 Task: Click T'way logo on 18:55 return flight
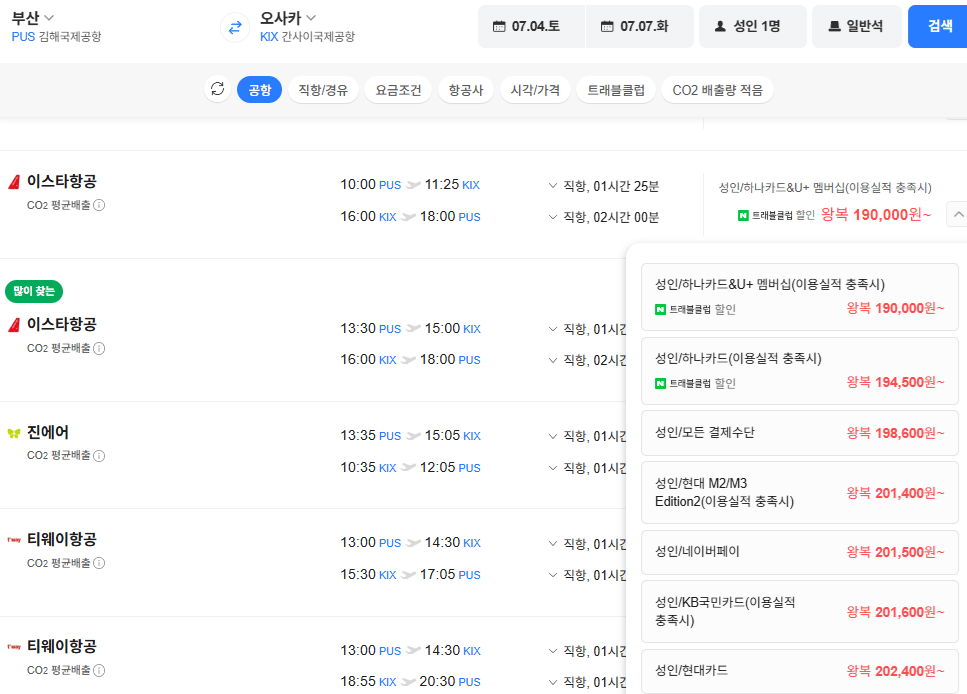(x=14, y=646)
